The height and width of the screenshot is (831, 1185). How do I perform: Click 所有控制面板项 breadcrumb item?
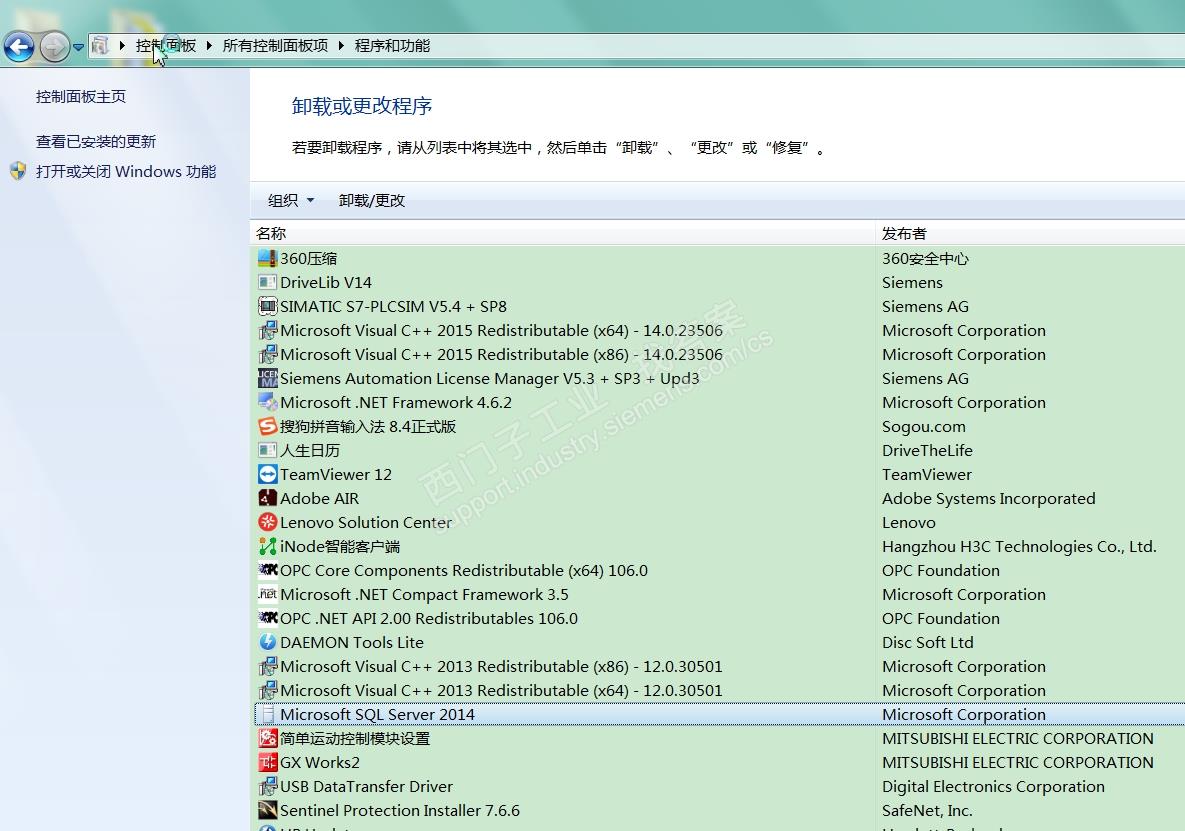pyautogui.click(x=275, y=46)
